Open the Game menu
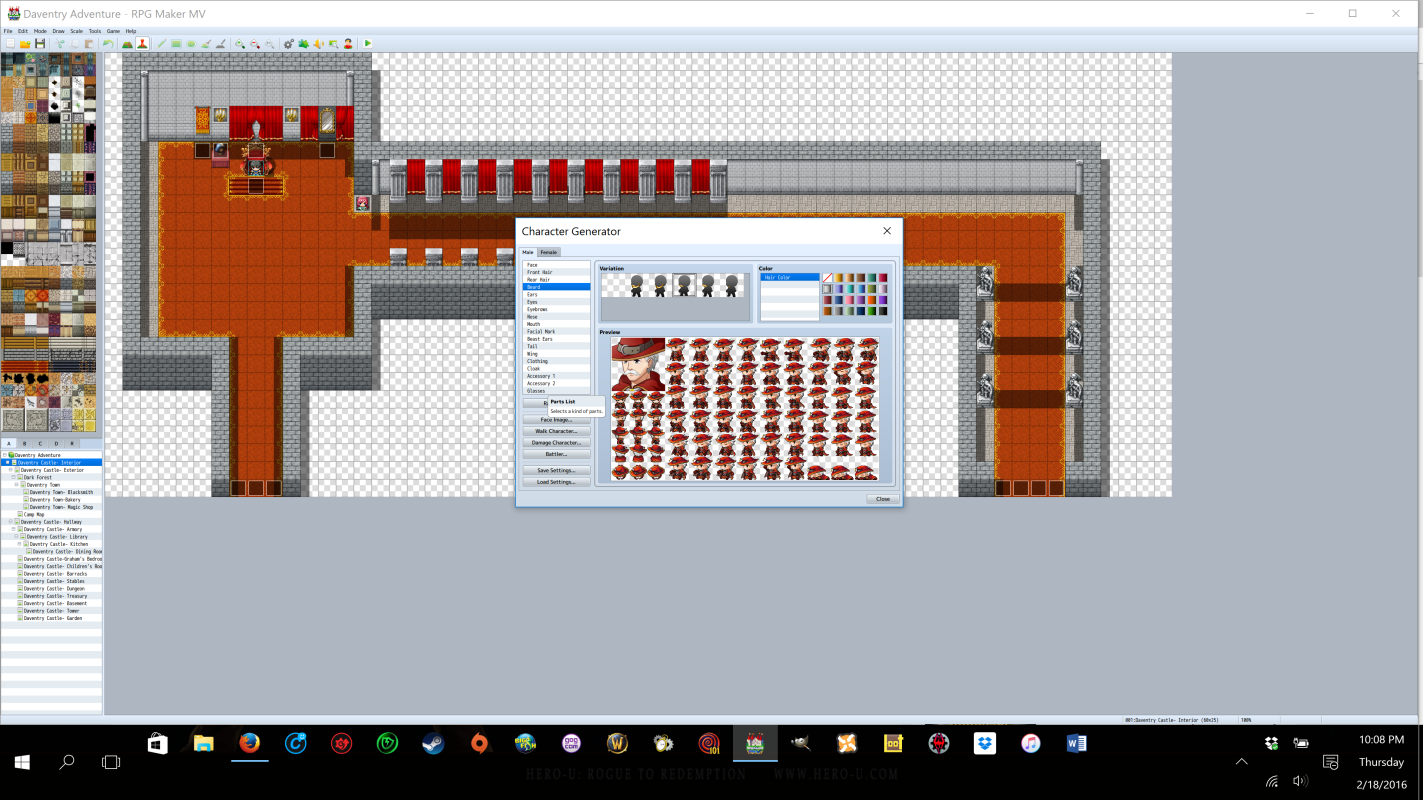 click(x=113, y=31)
